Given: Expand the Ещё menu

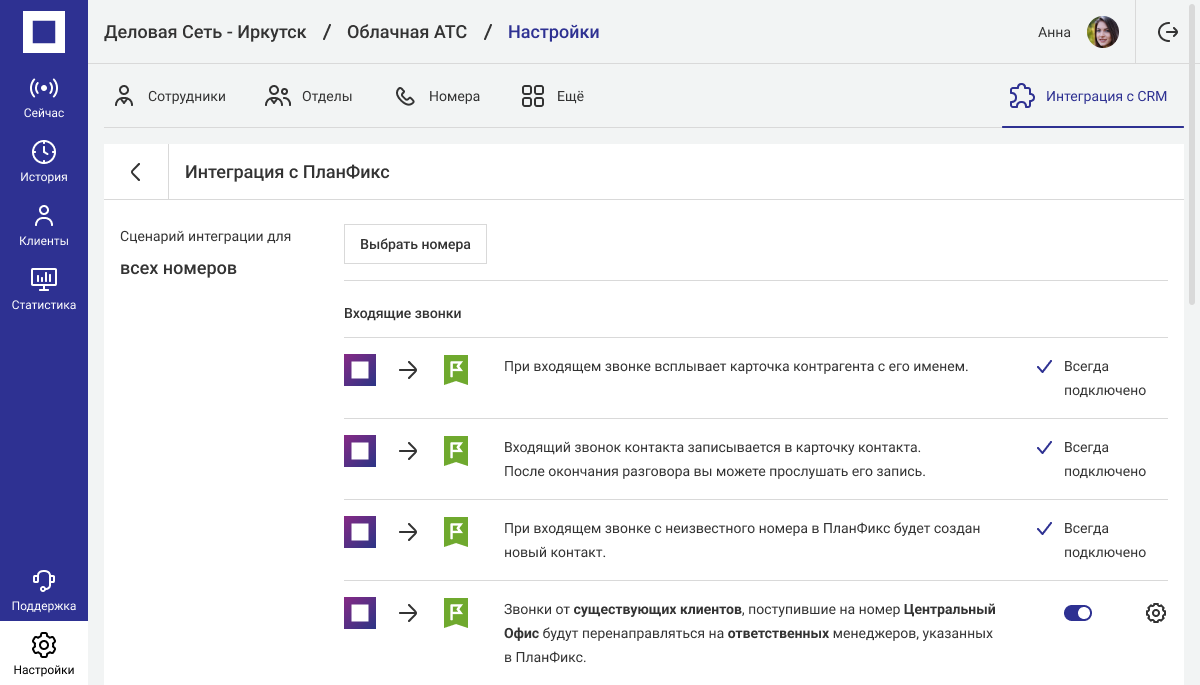Looking at the screenshot, I should pyautogui.click(x=552, y=97).
